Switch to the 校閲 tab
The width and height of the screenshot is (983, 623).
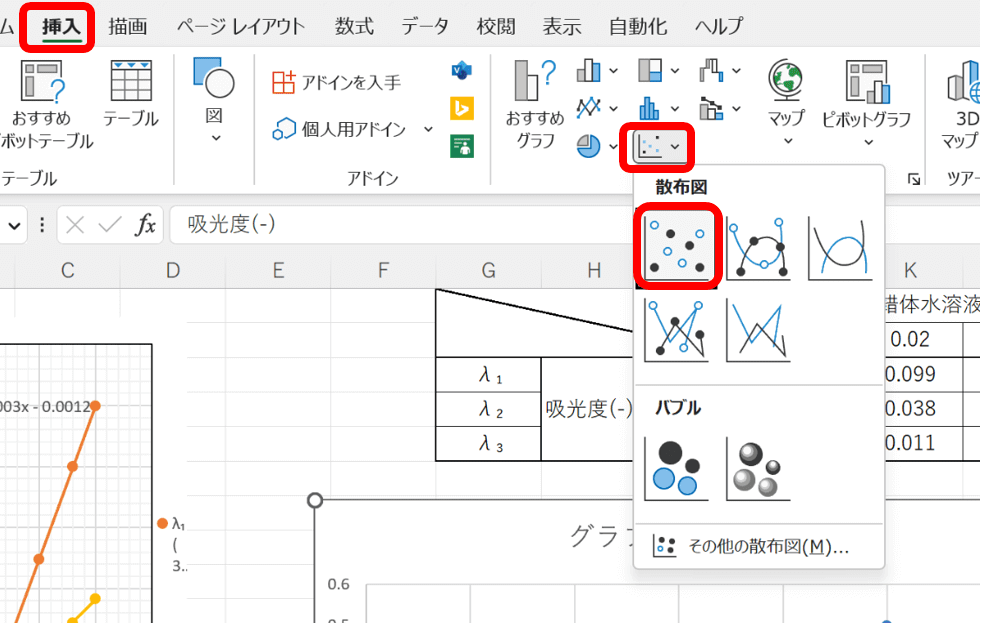pyautogui.click(x=496, y=27)
